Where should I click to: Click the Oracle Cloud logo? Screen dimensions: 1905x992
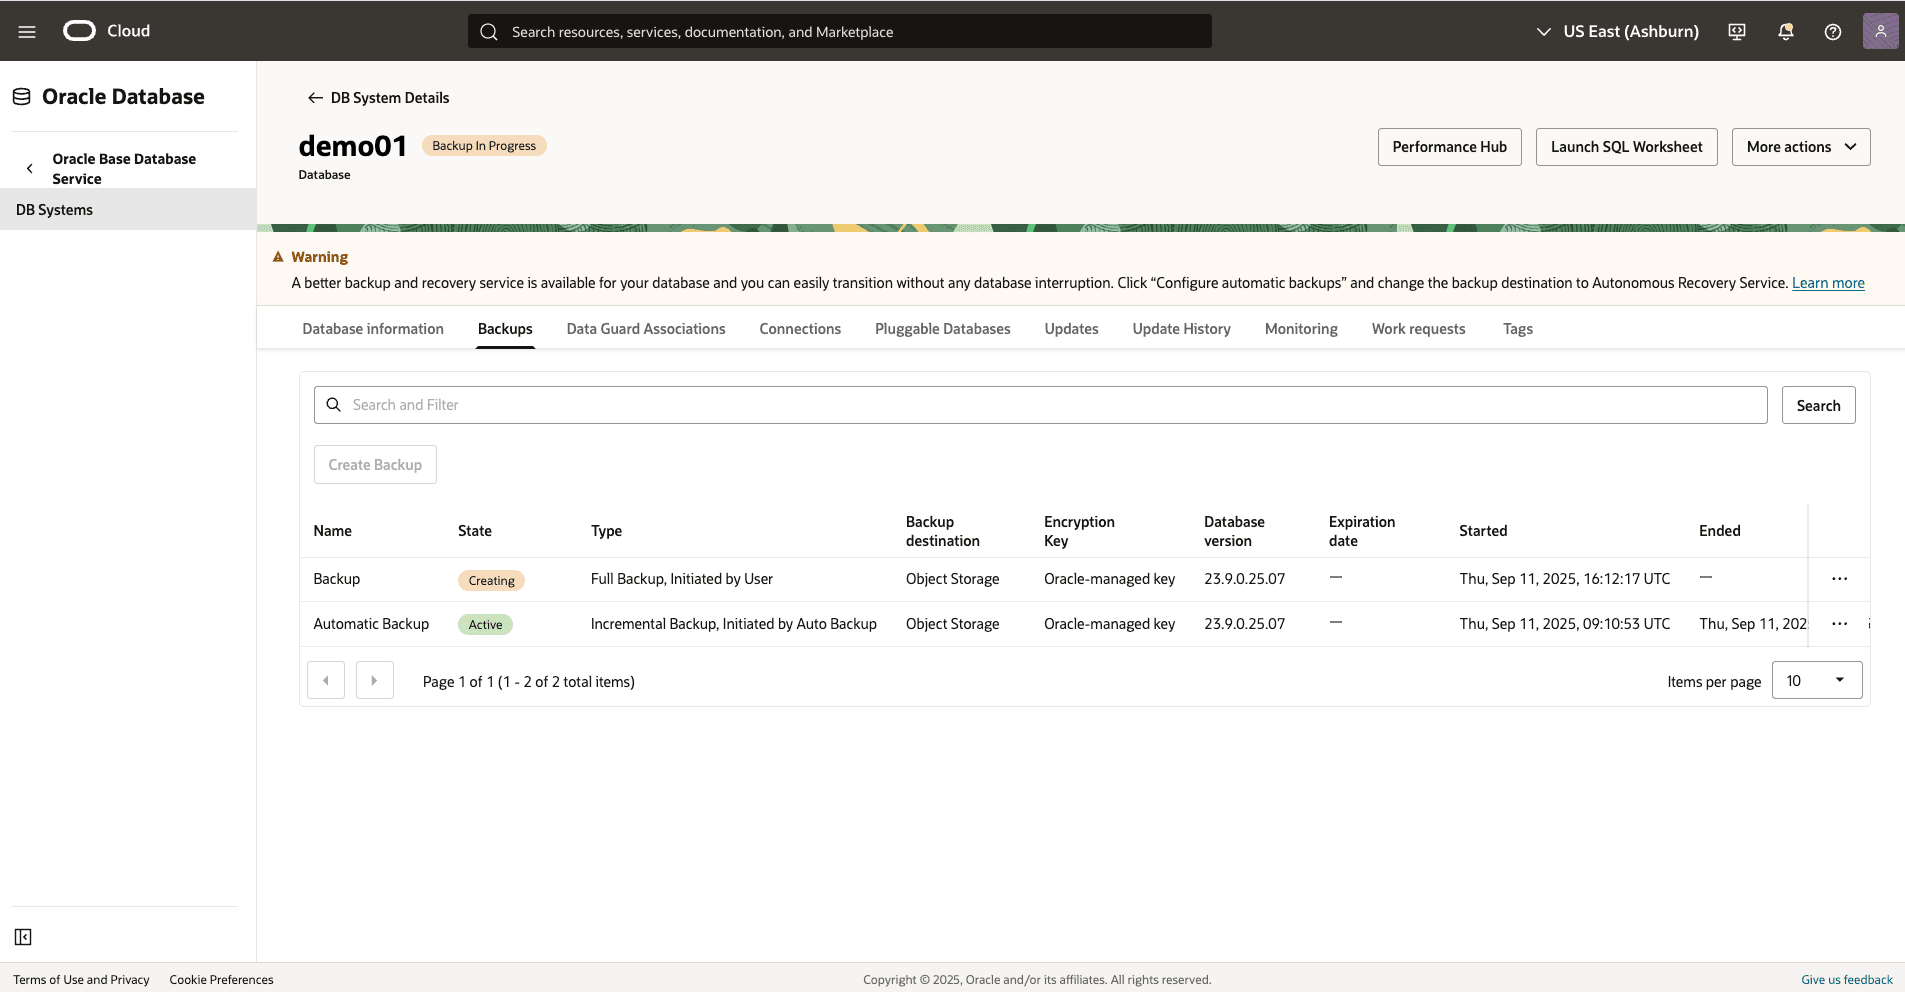(78, 31)
